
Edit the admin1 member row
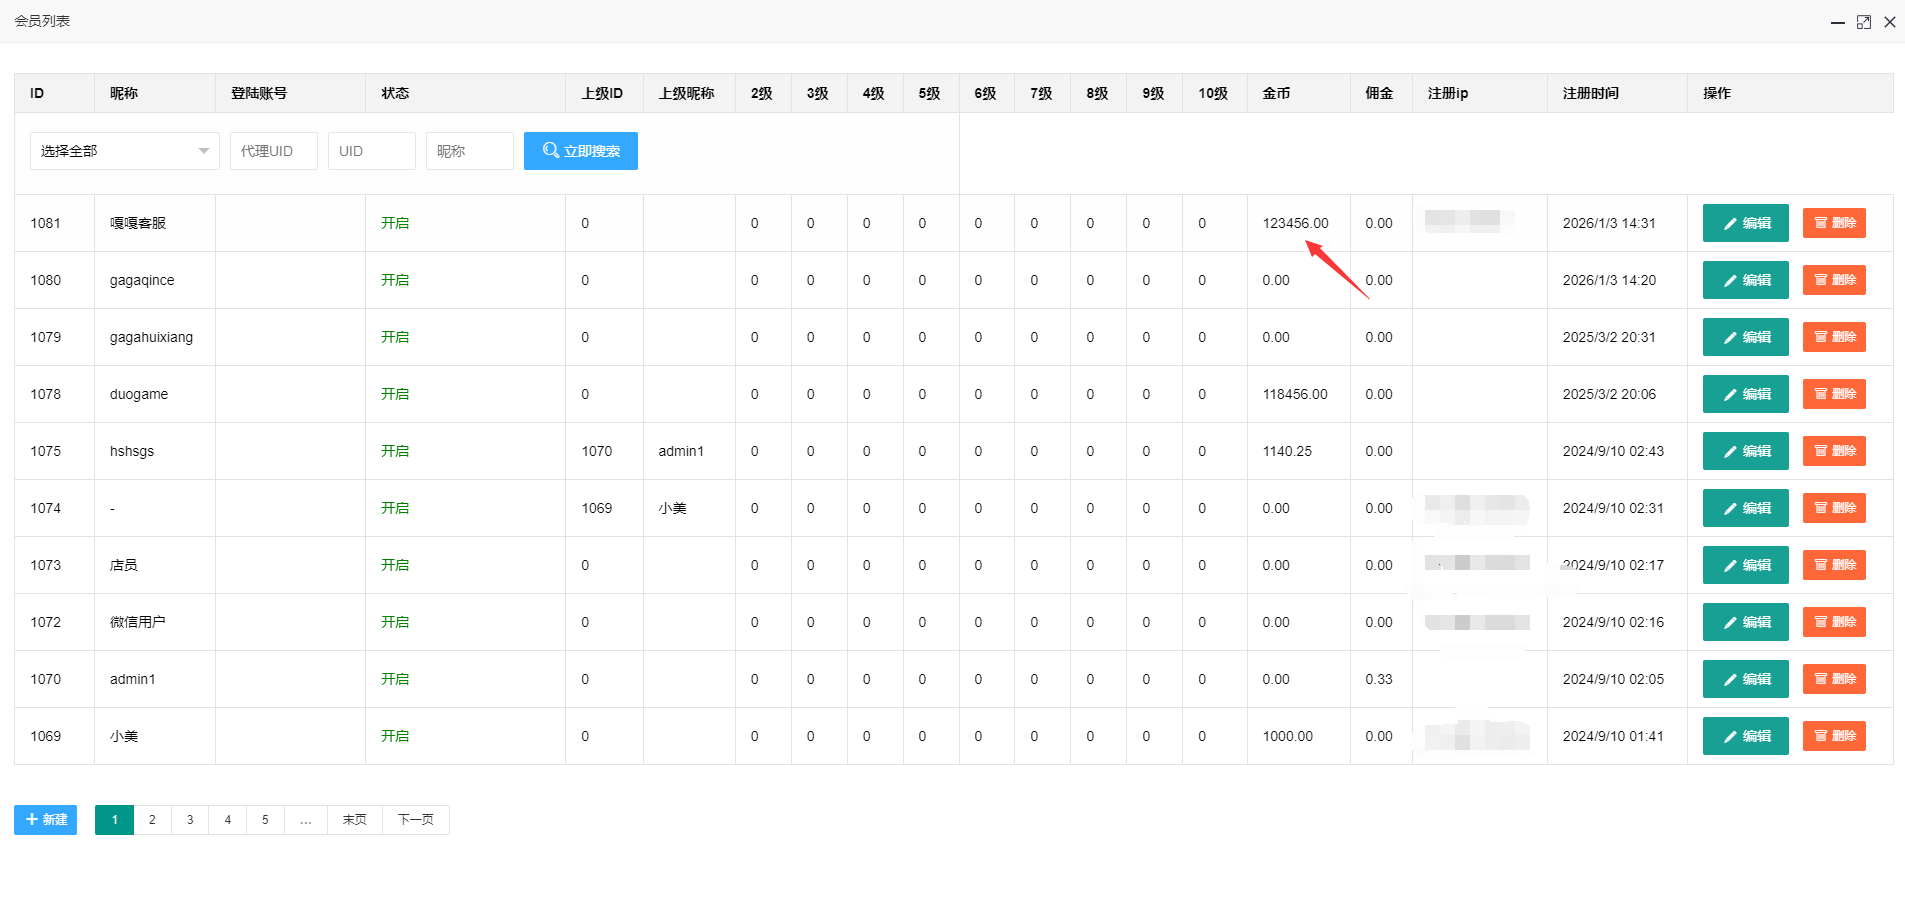[x=1745, y=679]
